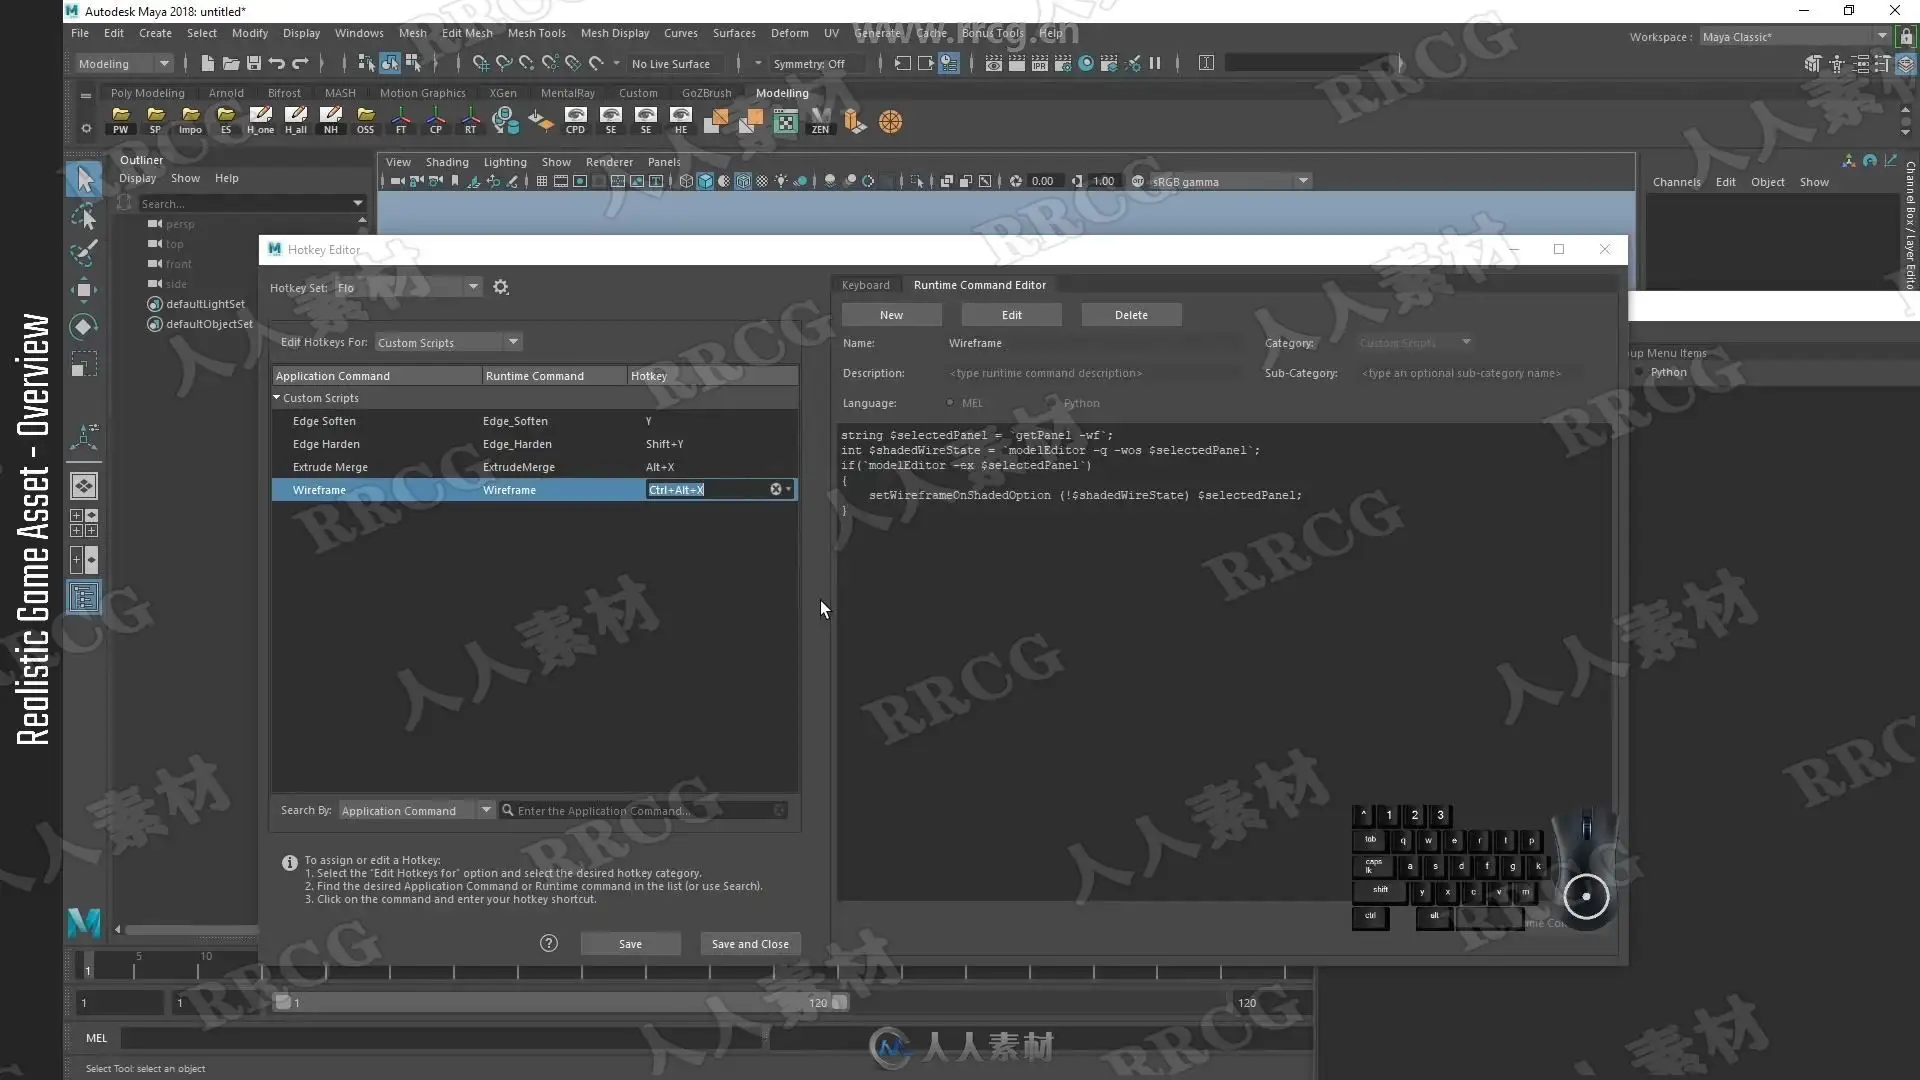The height and width of the screenshot is (1080, 1920).
Task: Select the Paint Selection brush tool
Action: (84, 253)
